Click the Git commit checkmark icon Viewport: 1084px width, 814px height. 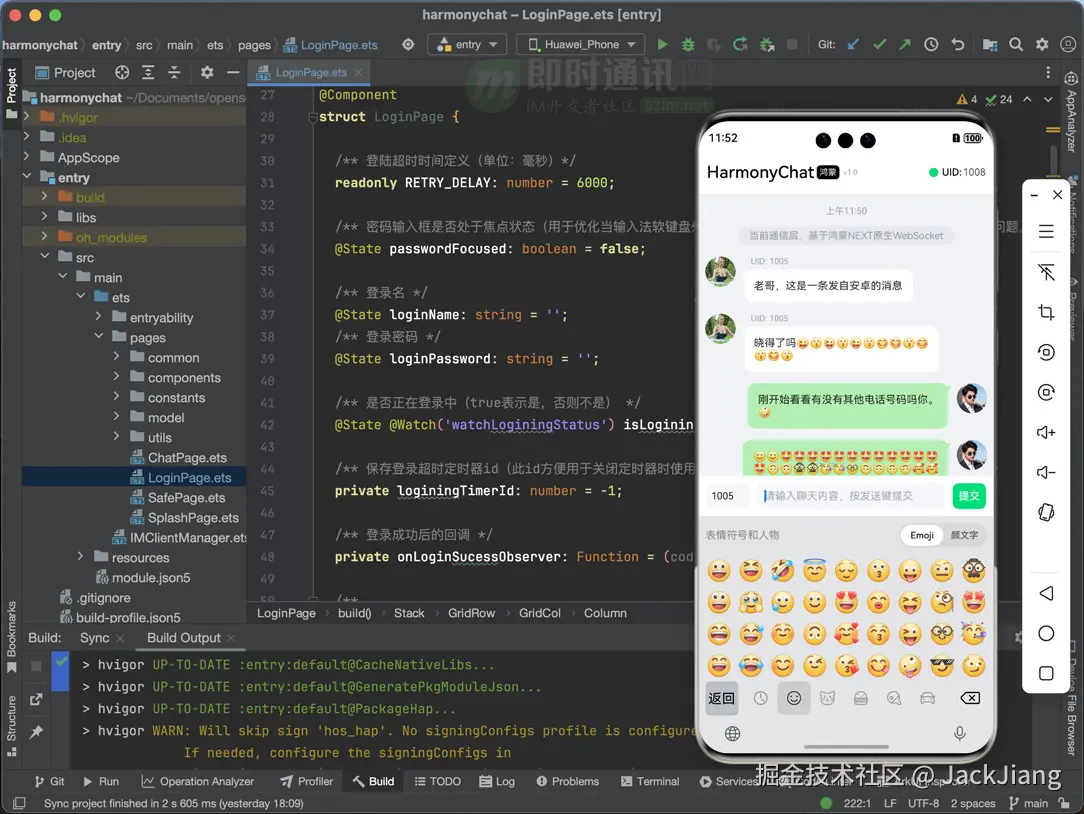click(x=879, y=45)
